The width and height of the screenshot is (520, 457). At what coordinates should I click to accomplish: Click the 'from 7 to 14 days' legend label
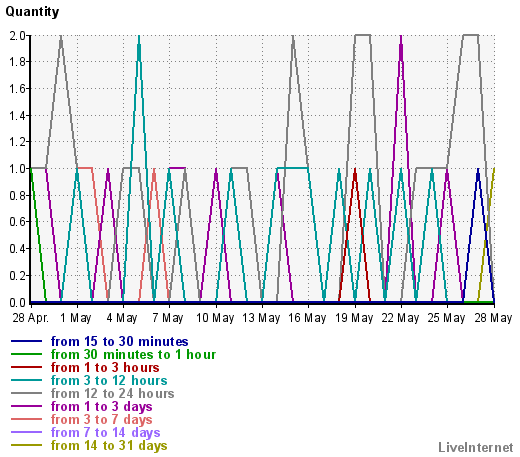[105, 432]
